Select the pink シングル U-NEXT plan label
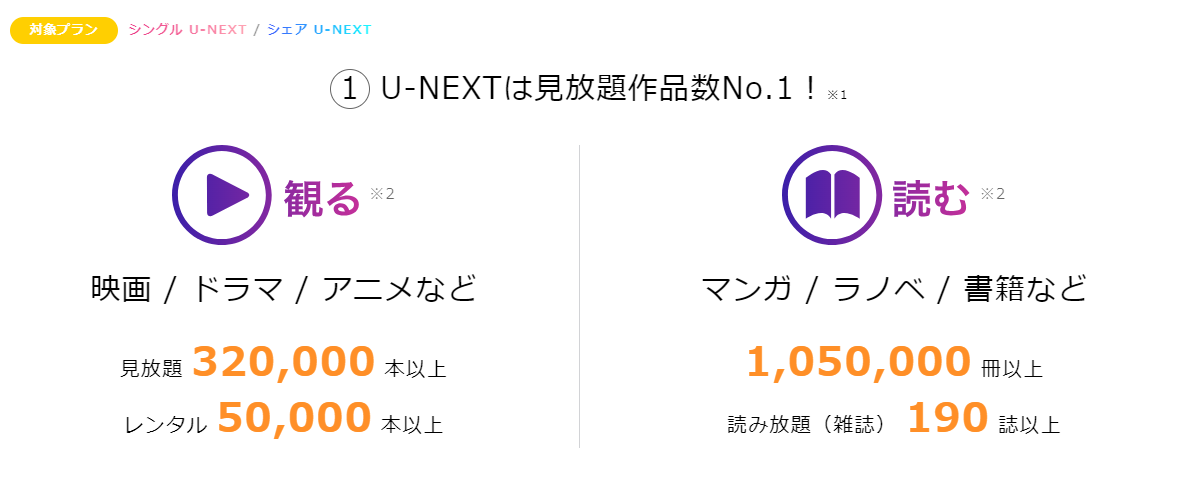Screen dimensions: 1180x481 pyautogui.click(x=187, y=30)
